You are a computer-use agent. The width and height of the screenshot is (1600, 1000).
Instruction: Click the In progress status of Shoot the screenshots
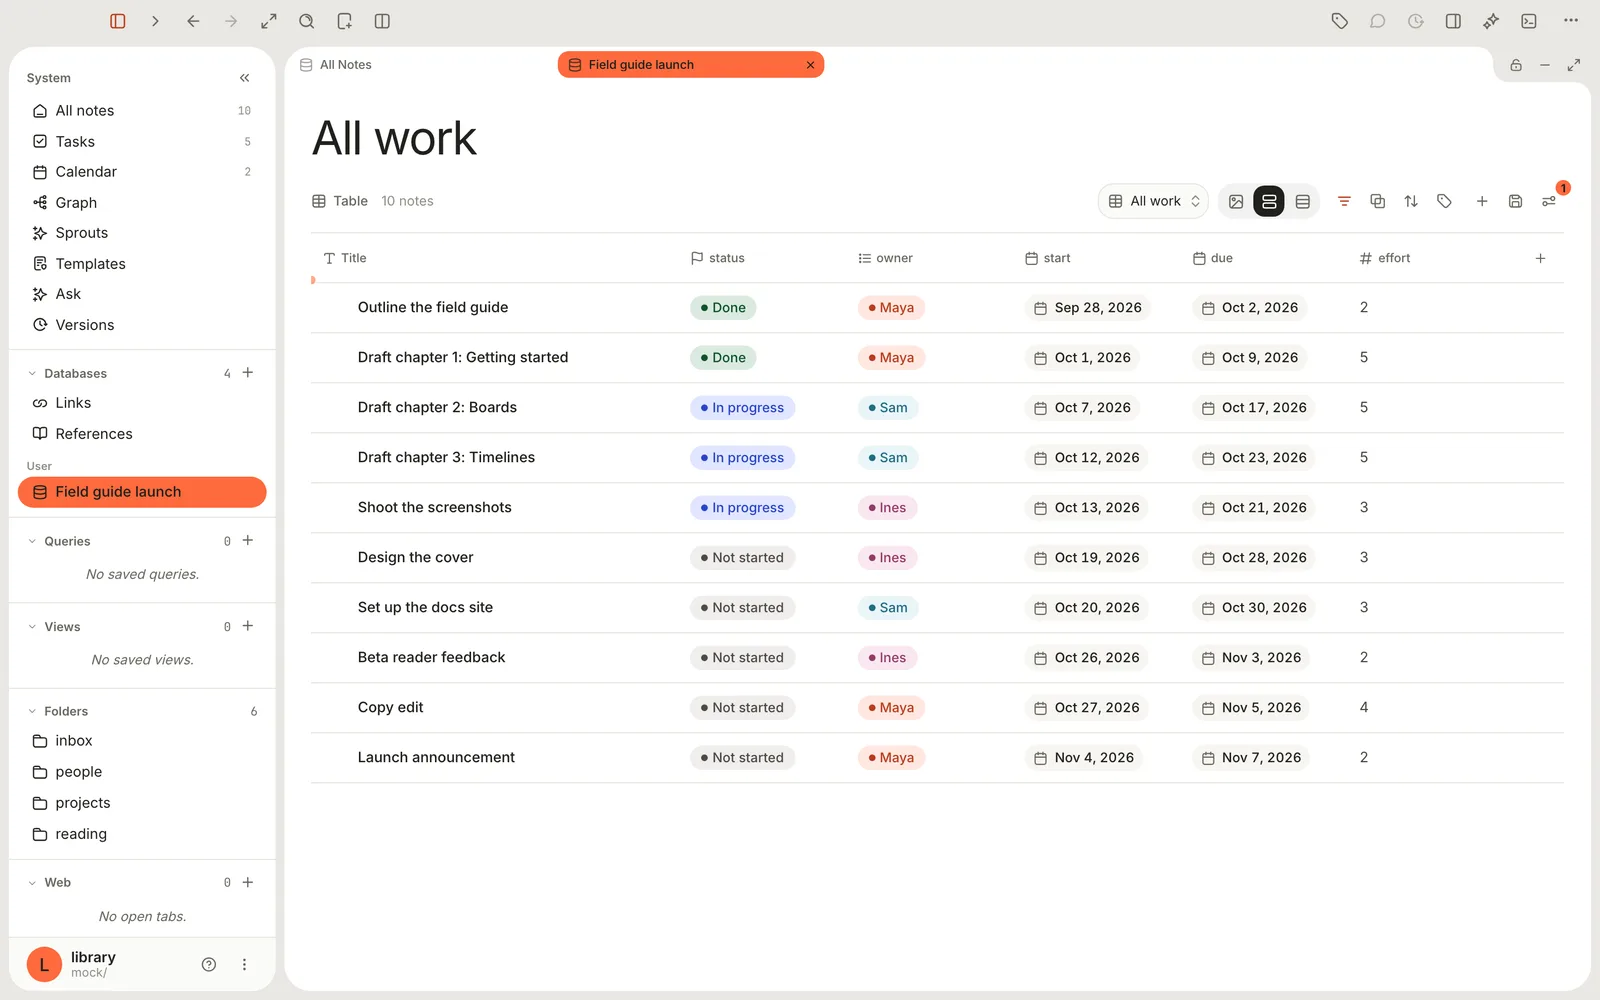(742, 508)
